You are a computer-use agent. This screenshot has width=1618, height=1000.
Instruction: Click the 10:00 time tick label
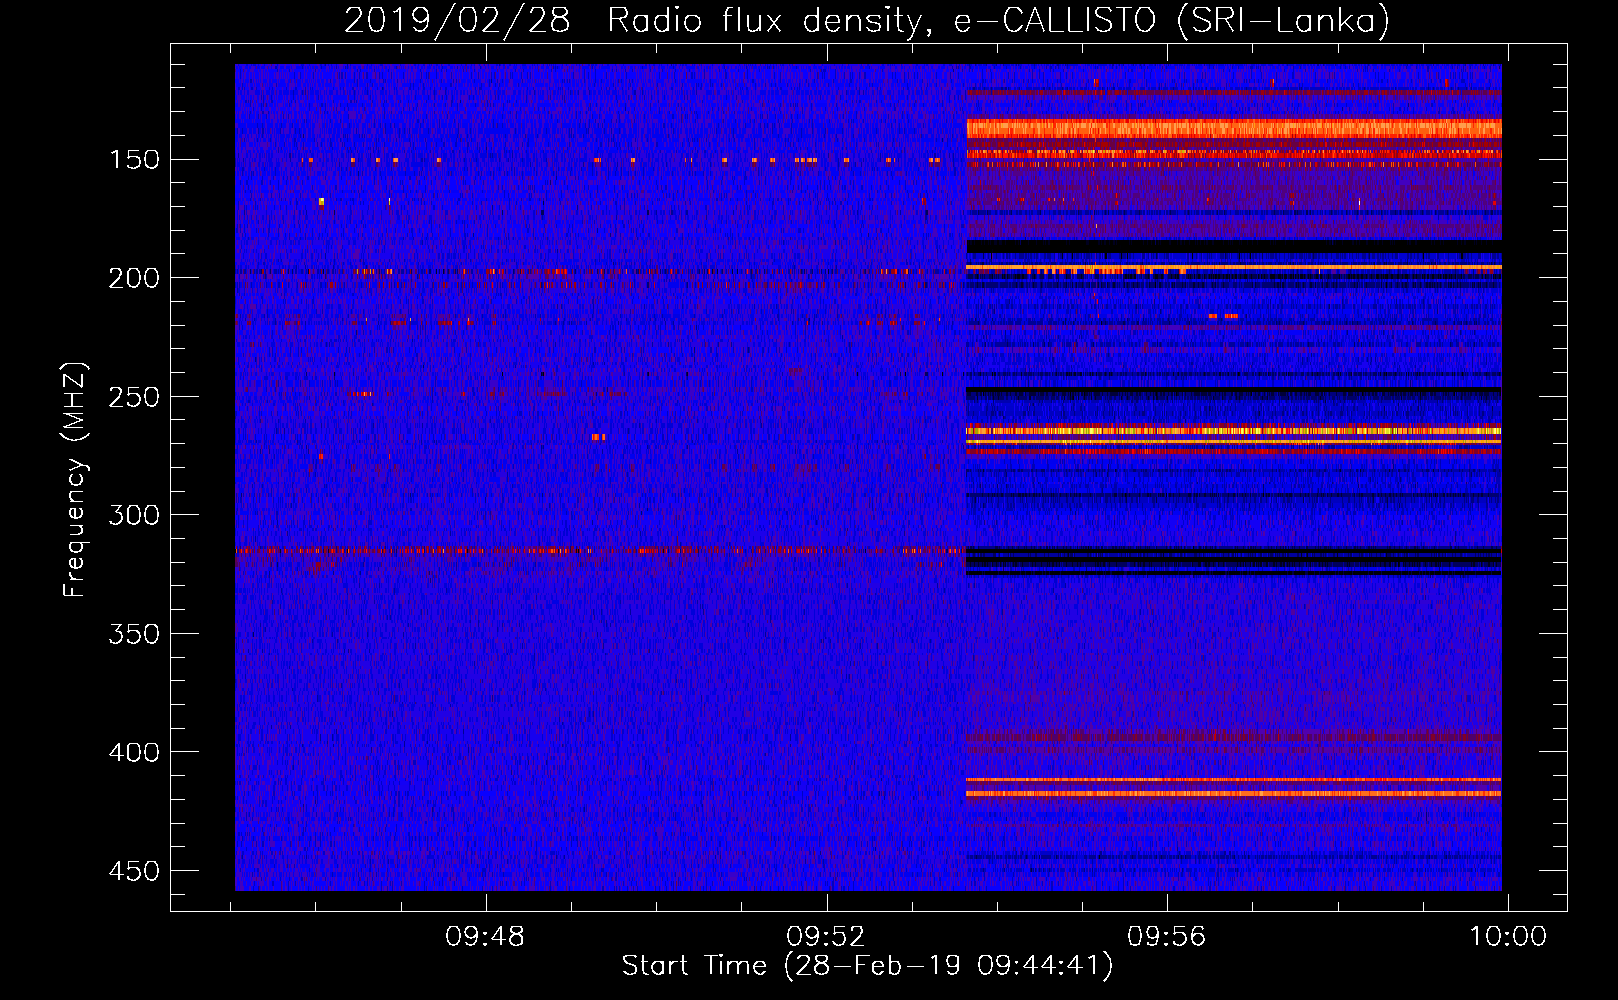(1507, 937)
